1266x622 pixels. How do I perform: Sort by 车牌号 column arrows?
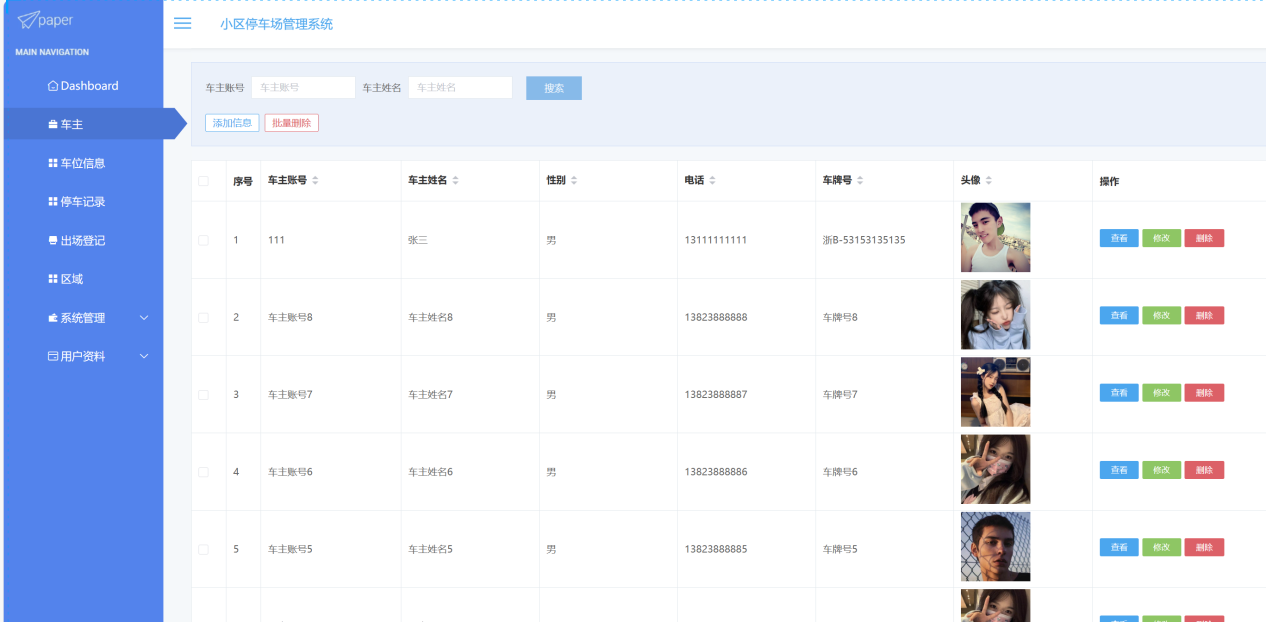[860, 181]
